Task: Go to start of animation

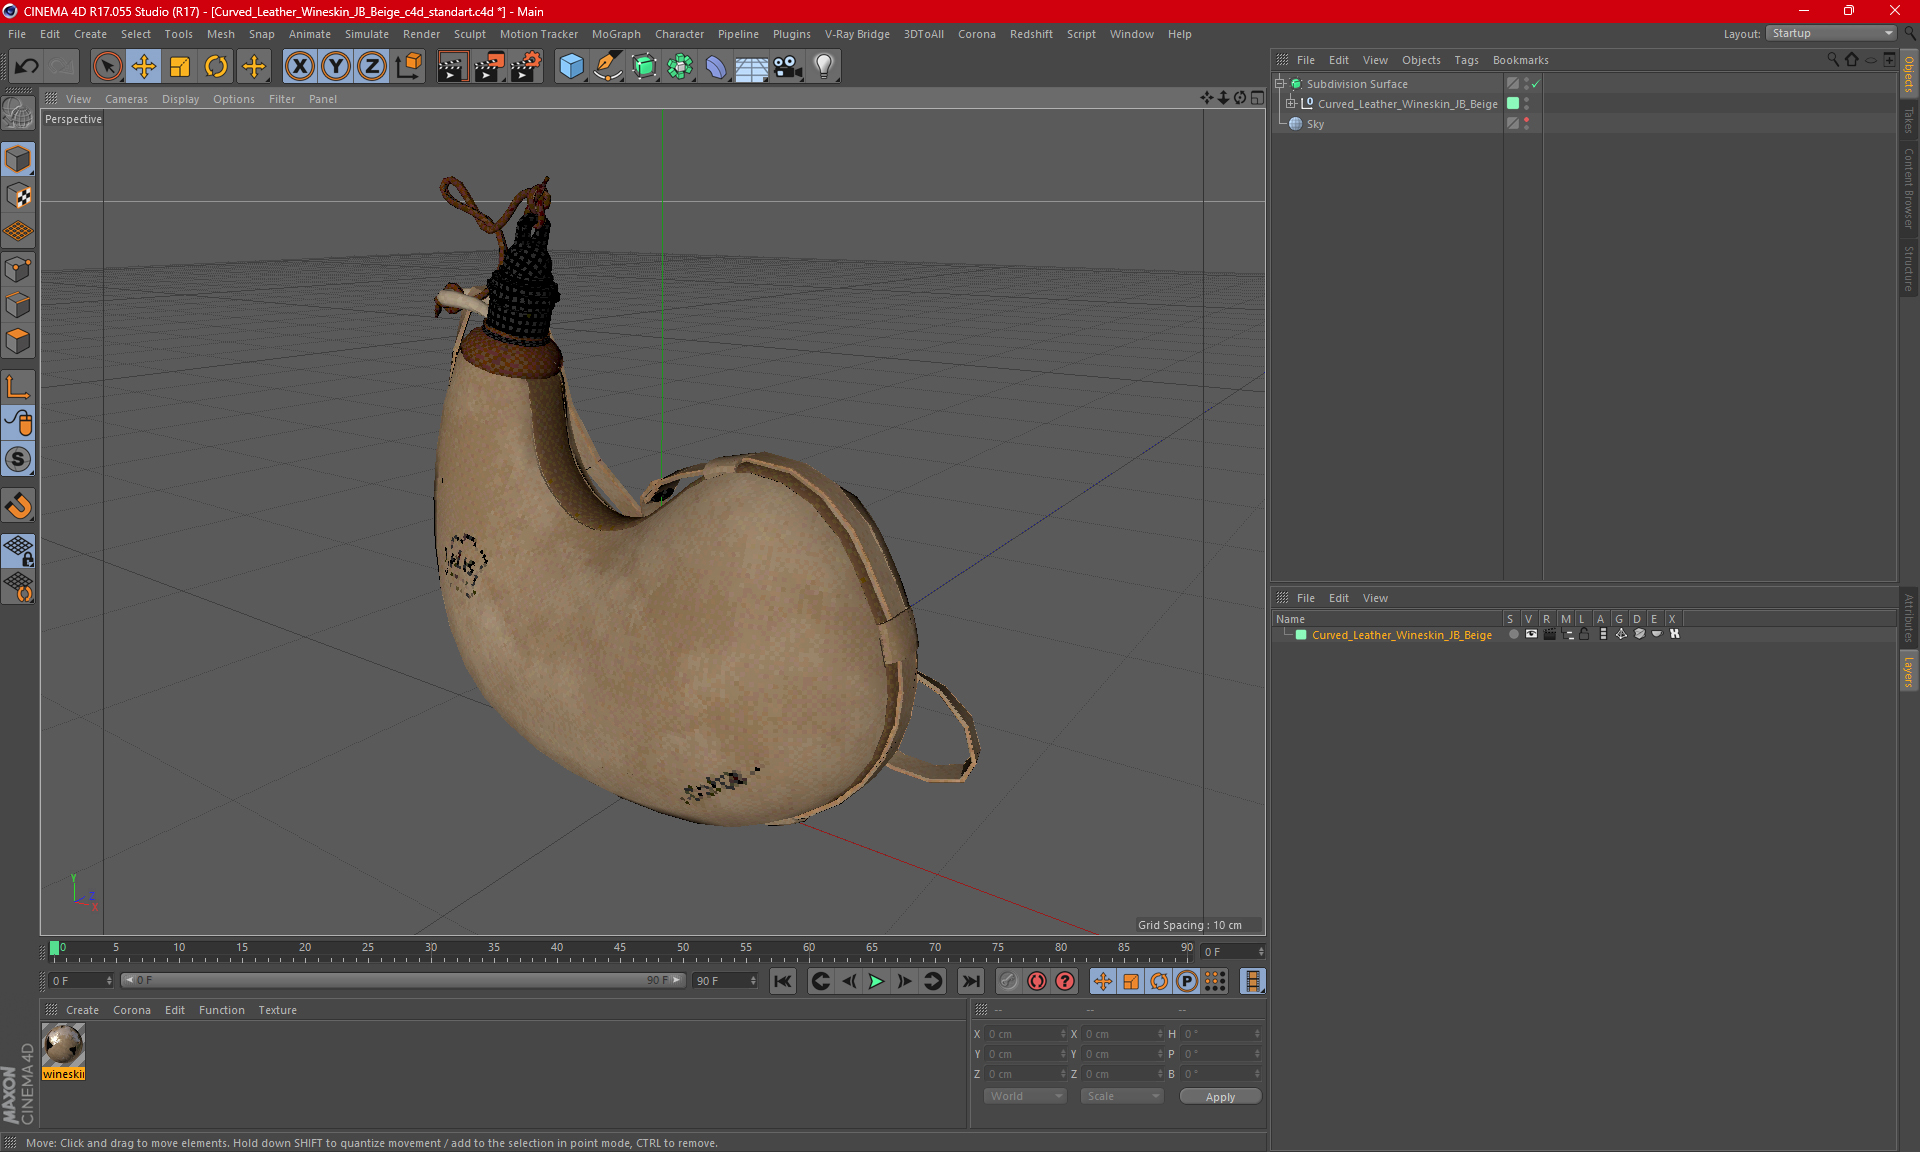Action: [x=783, y=981]
